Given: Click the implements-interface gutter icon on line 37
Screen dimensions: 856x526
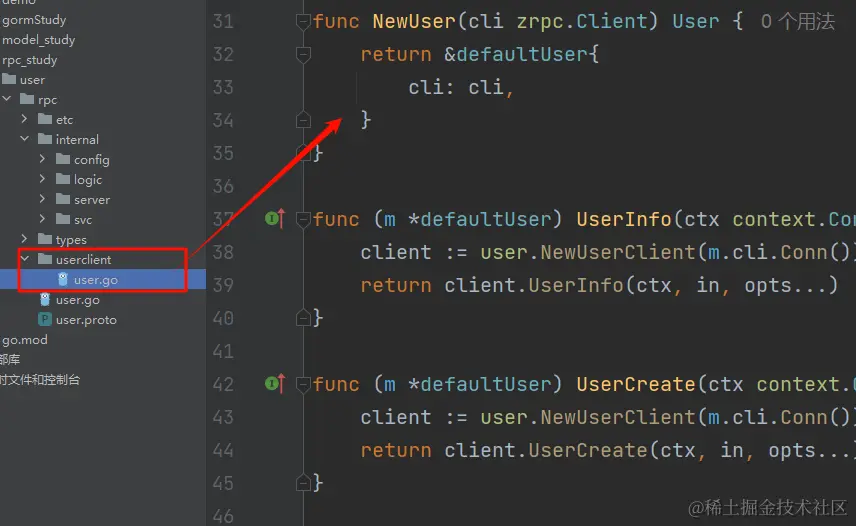Looking at the screenshot, I should (275, 219).
